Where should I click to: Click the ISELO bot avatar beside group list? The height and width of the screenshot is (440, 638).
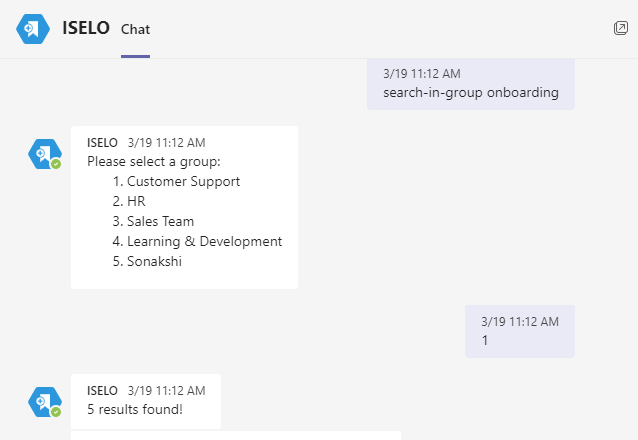[45, 154]
